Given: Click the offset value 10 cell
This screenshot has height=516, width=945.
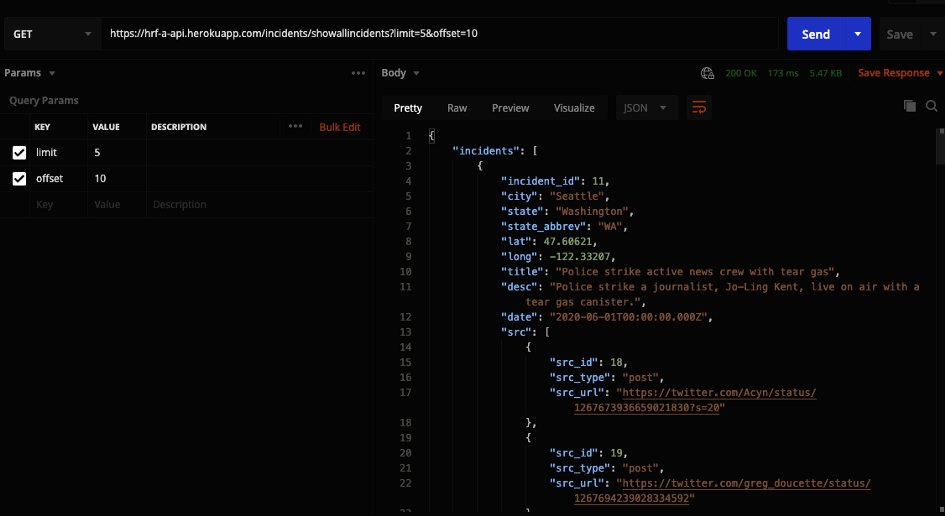Looking at the screenshot, I should point(117,178).
